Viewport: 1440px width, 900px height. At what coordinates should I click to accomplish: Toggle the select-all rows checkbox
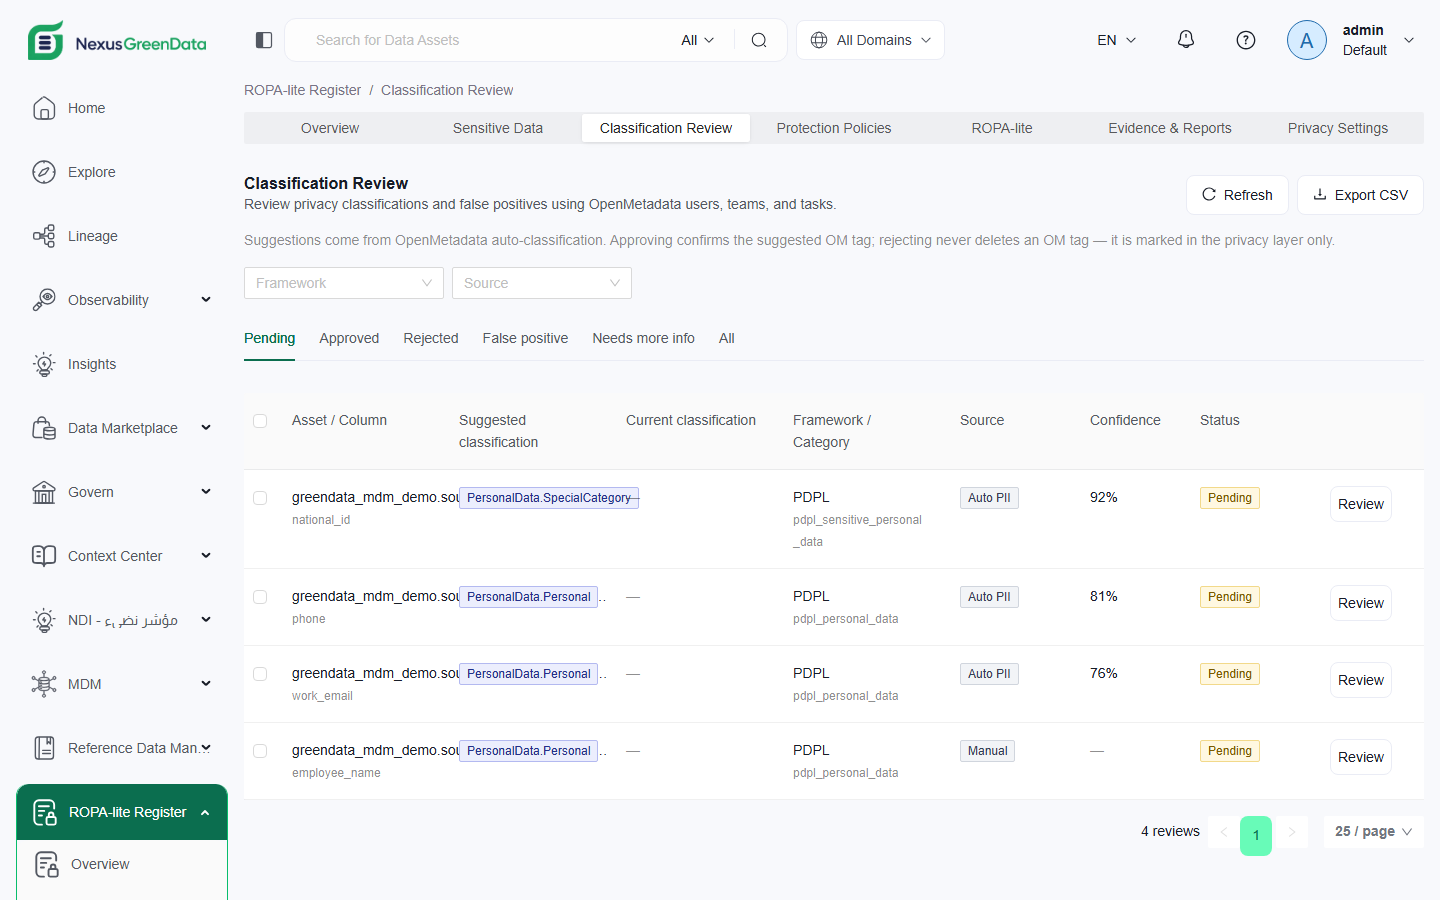[260, 421]
